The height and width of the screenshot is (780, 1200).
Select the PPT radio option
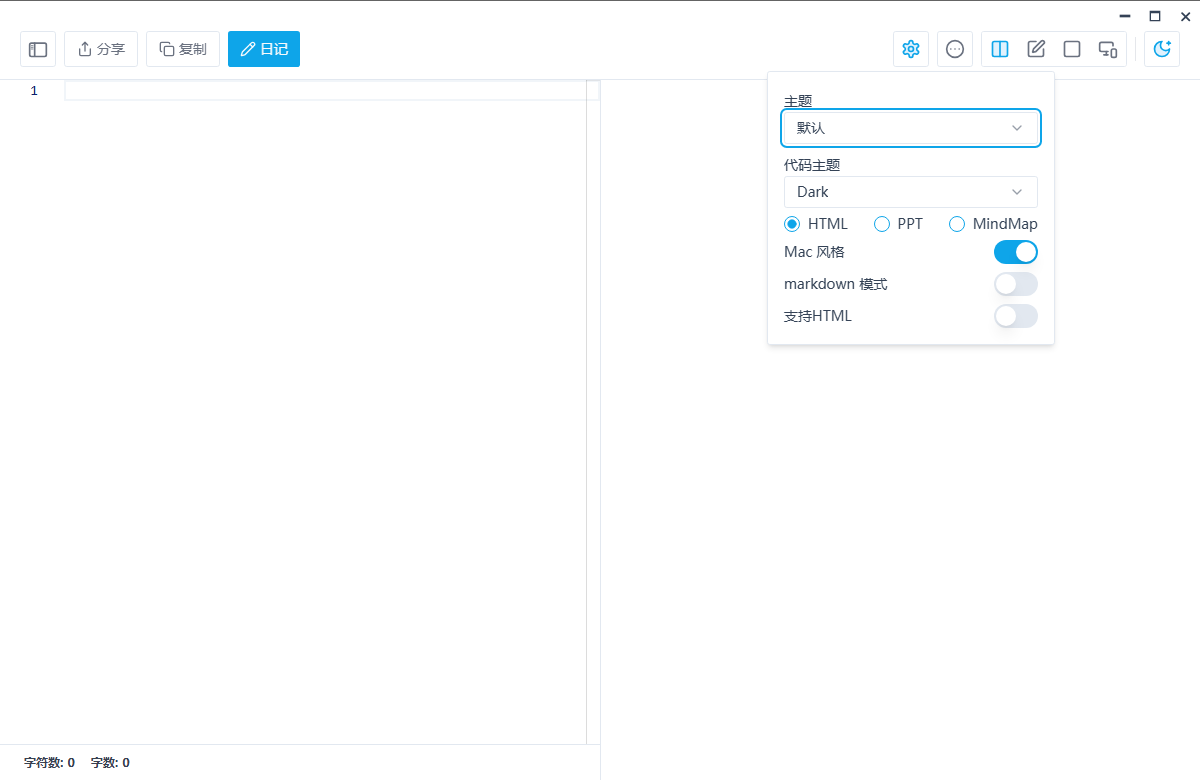[882, 224]
